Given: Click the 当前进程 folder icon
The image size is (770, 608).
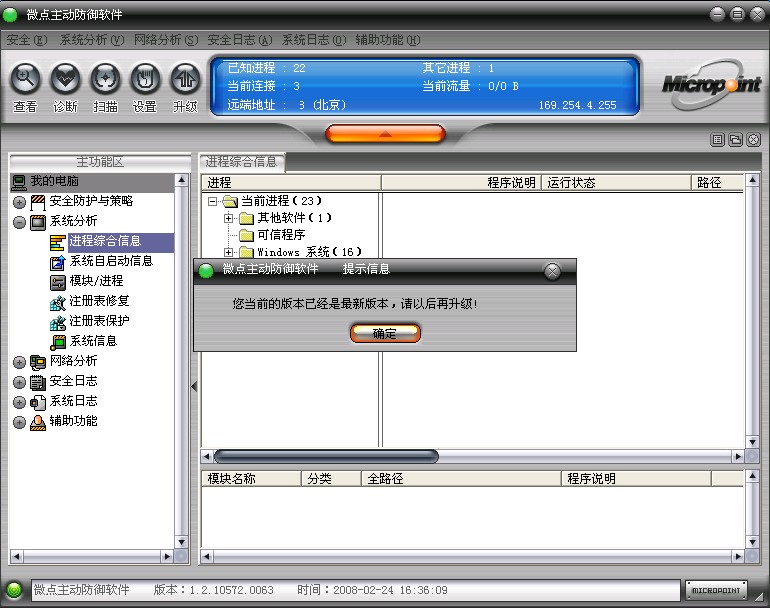Looking at the screenshot, I should [230, 201].
